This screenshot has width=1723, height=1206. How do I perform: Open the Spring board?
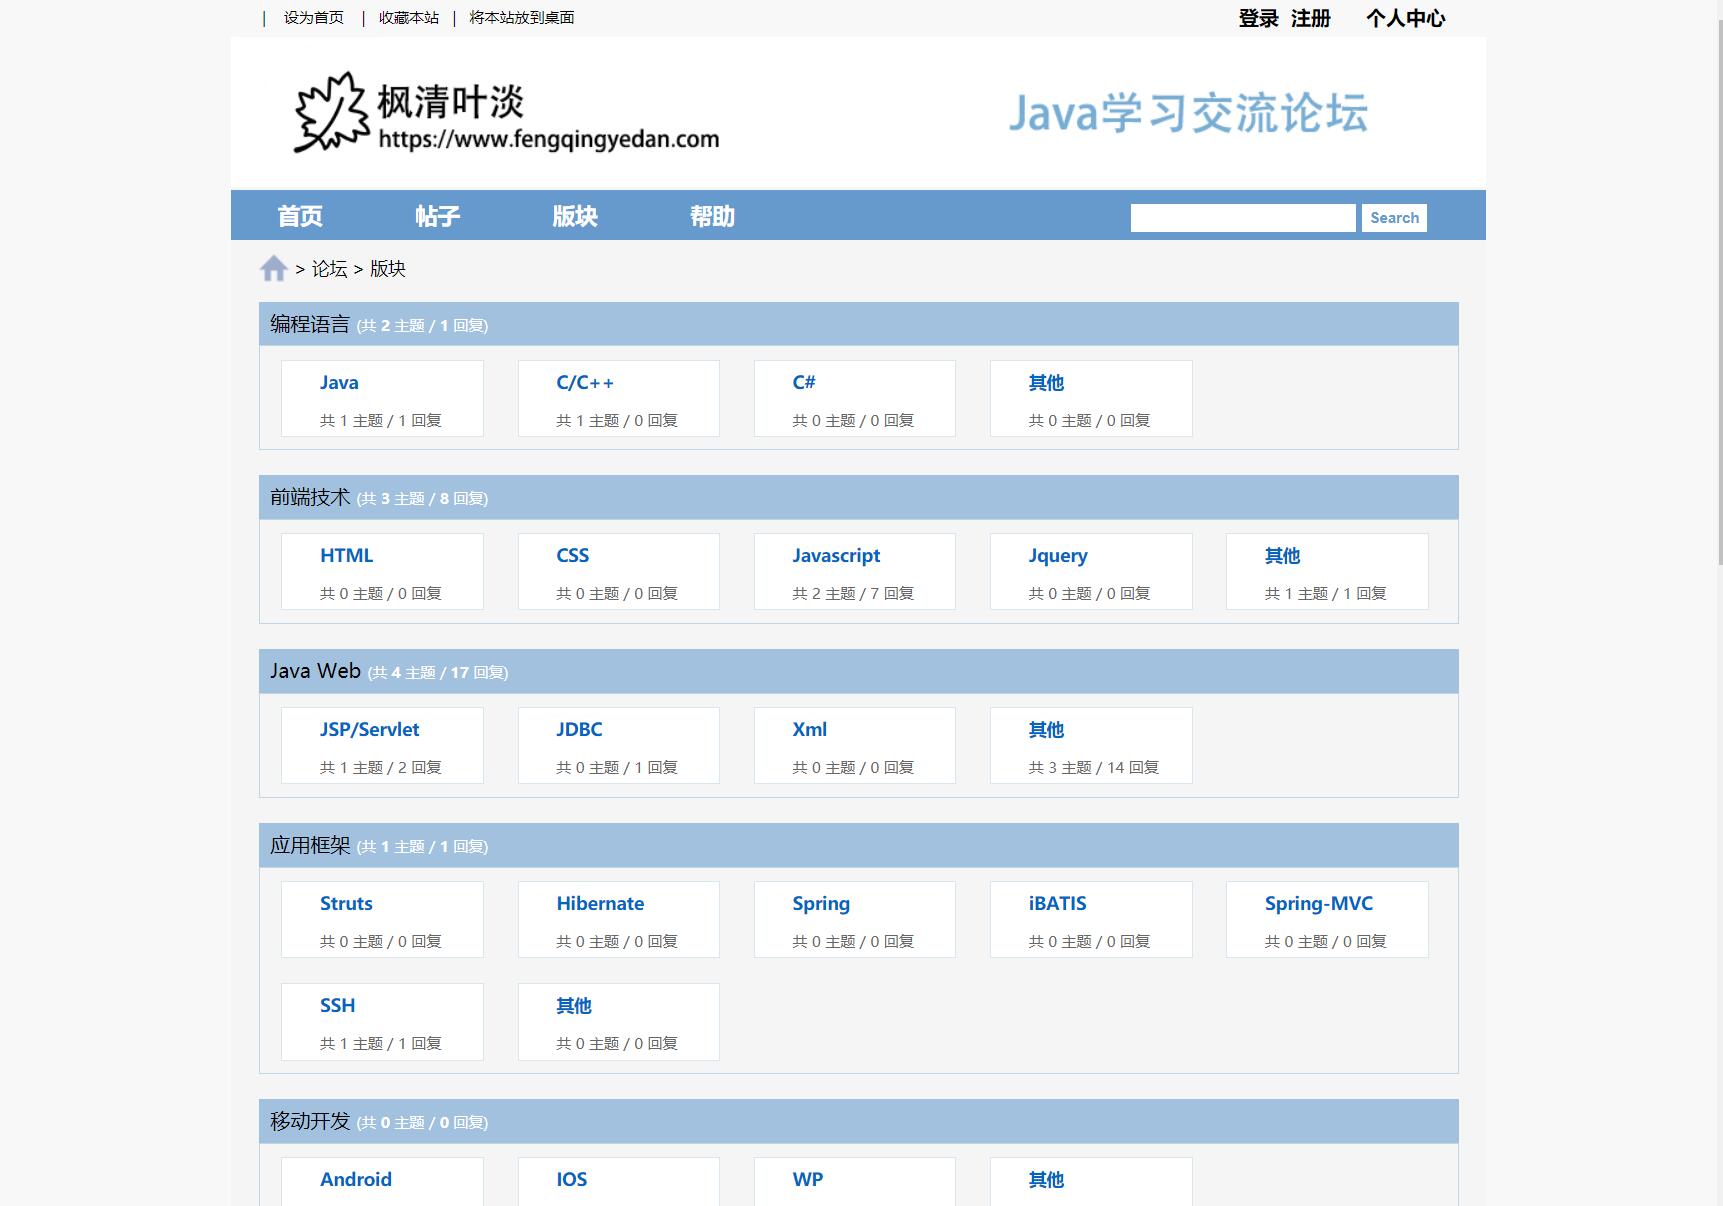[x=821, y=904]
